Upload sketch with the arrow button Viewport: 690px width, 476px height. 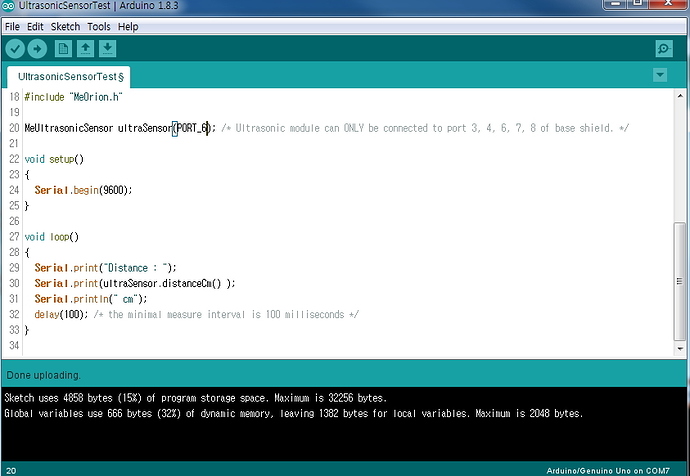(x=37, y=48)
